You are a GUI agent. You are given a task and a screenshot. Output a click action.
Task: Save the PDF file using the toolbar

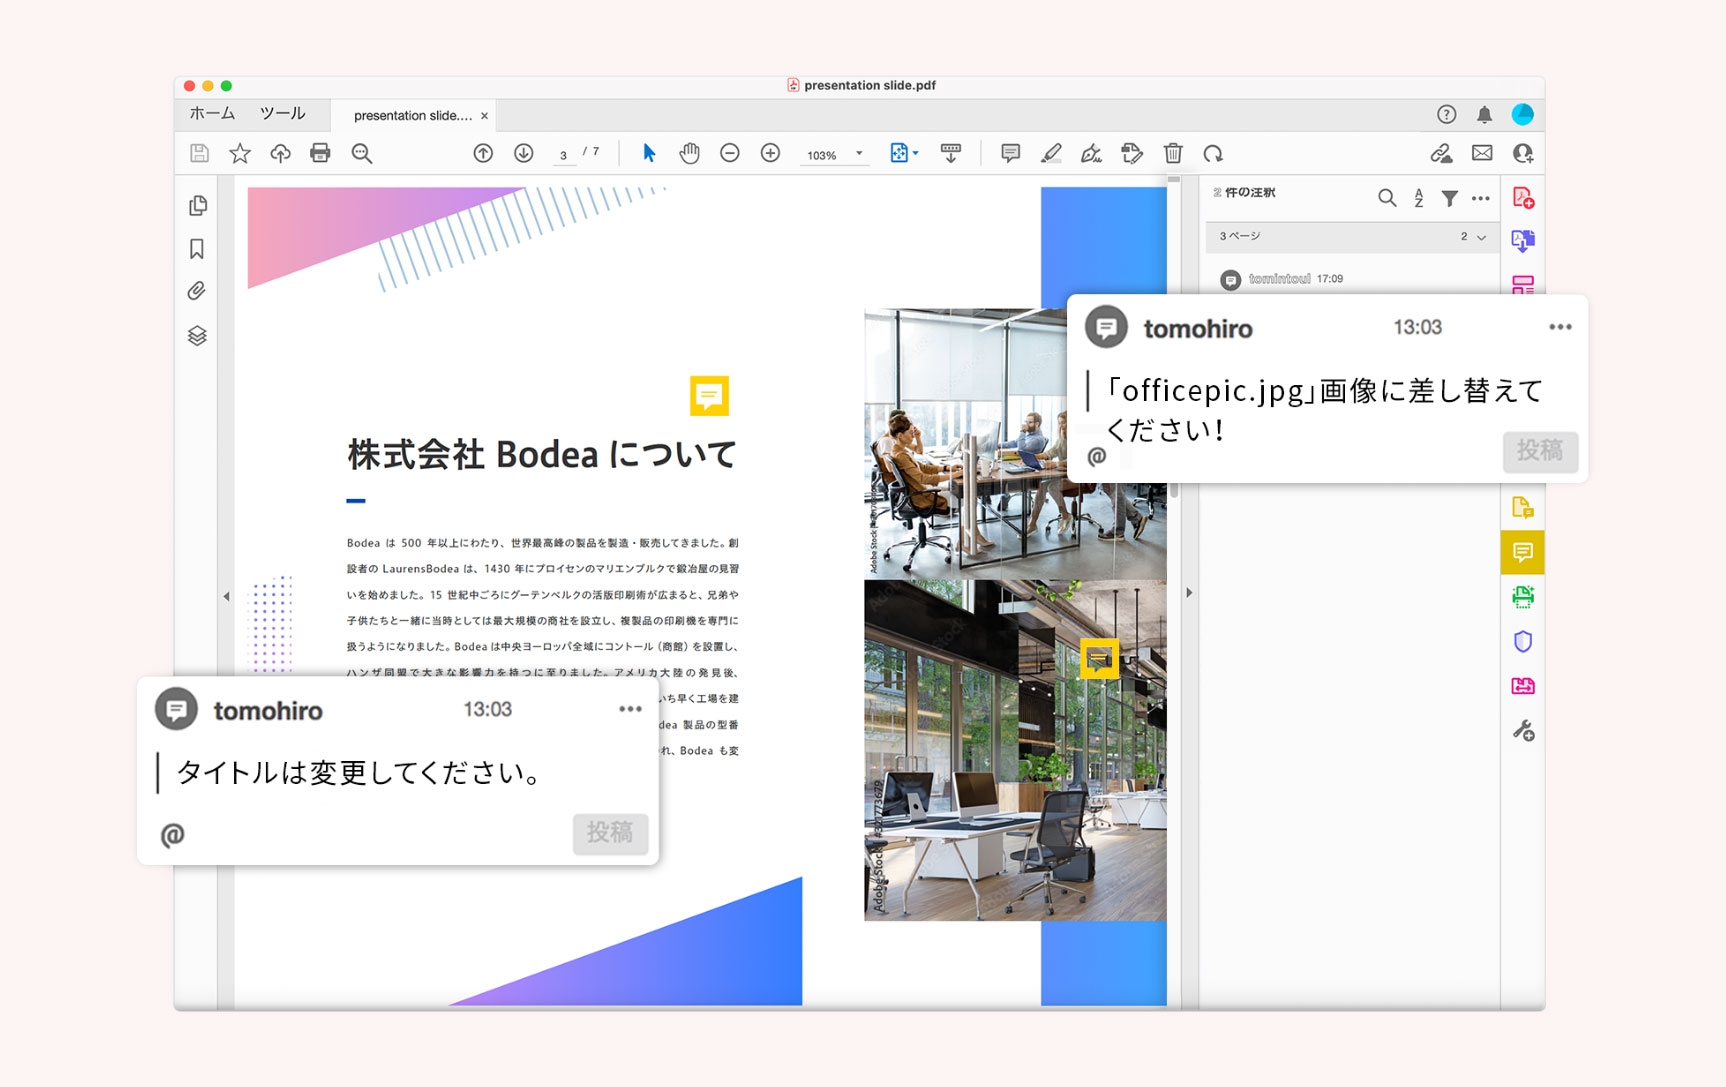tap(199, 153)
